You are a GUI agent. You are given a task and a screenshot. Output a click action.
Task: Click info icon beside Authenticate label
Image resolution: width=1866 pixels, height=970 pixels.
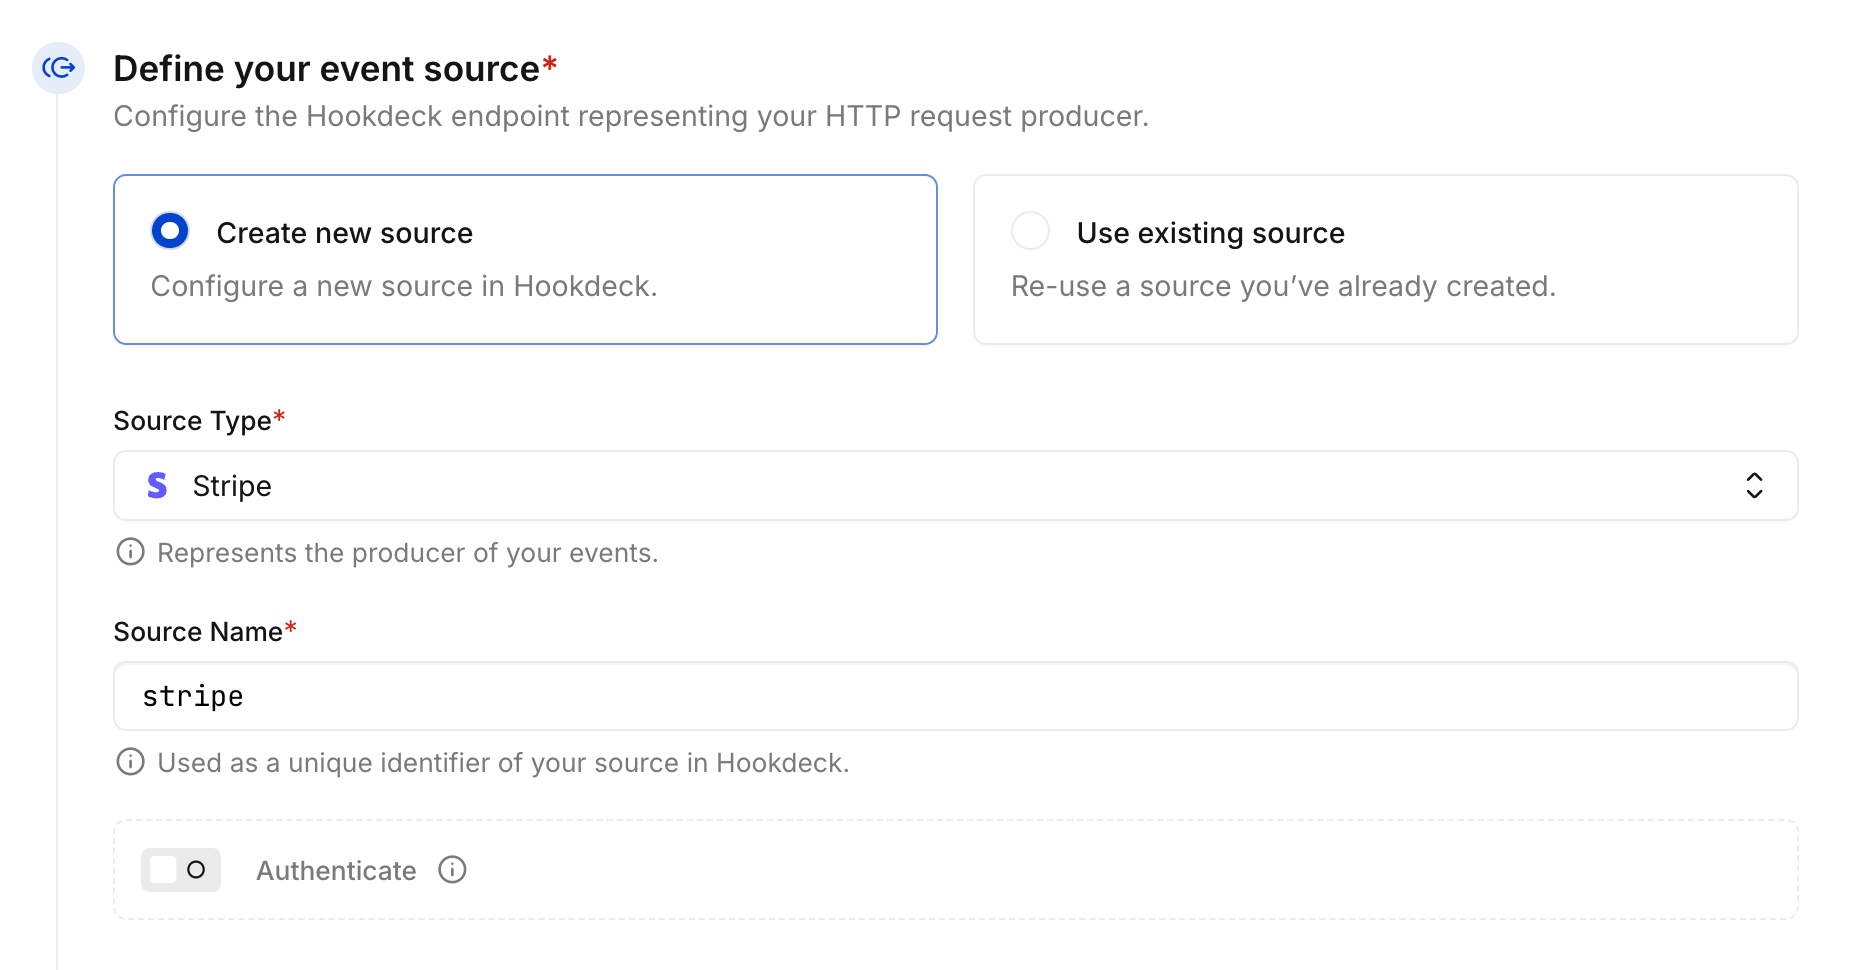point(452,870)
